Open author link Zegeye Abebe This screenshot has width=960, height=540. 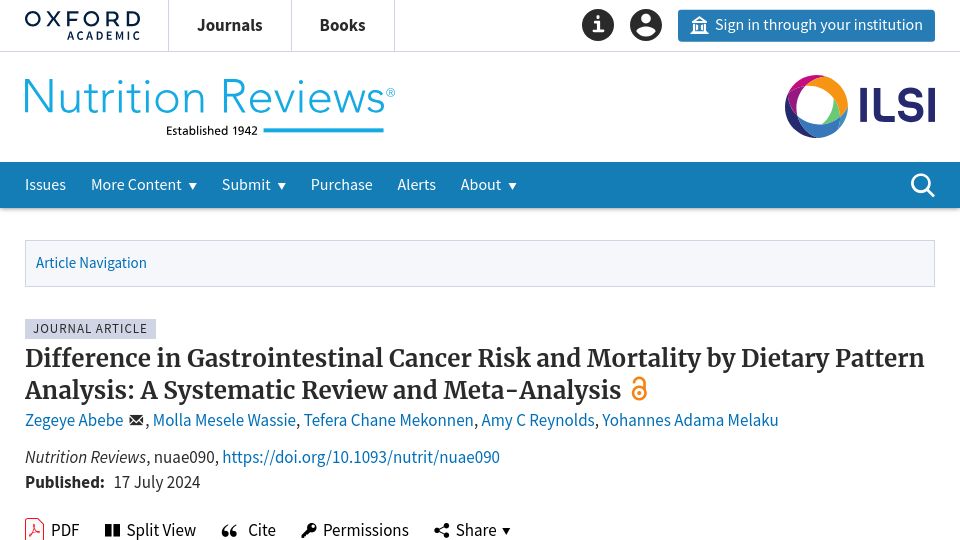pos(74,421)
